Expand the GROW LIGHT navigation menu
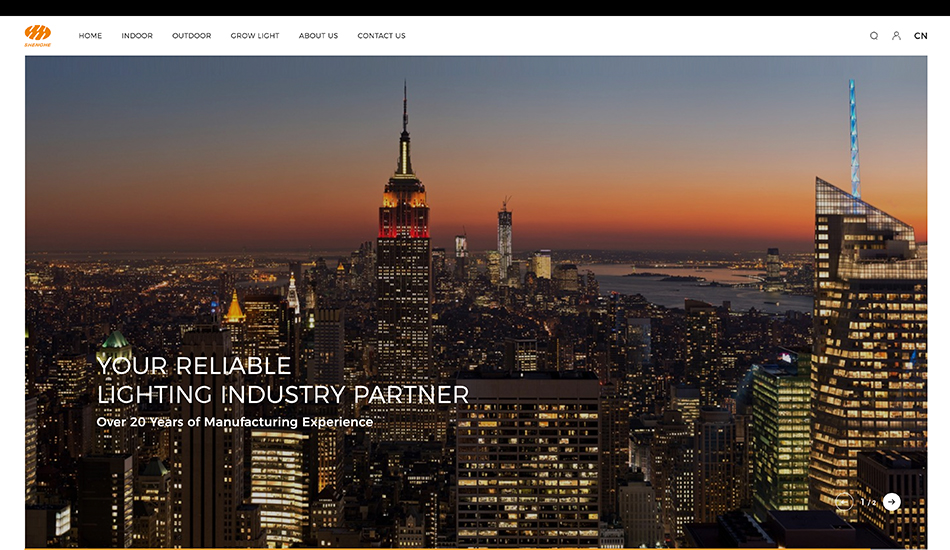The width and height of the screenshot is (950, 550). point(255,36)
